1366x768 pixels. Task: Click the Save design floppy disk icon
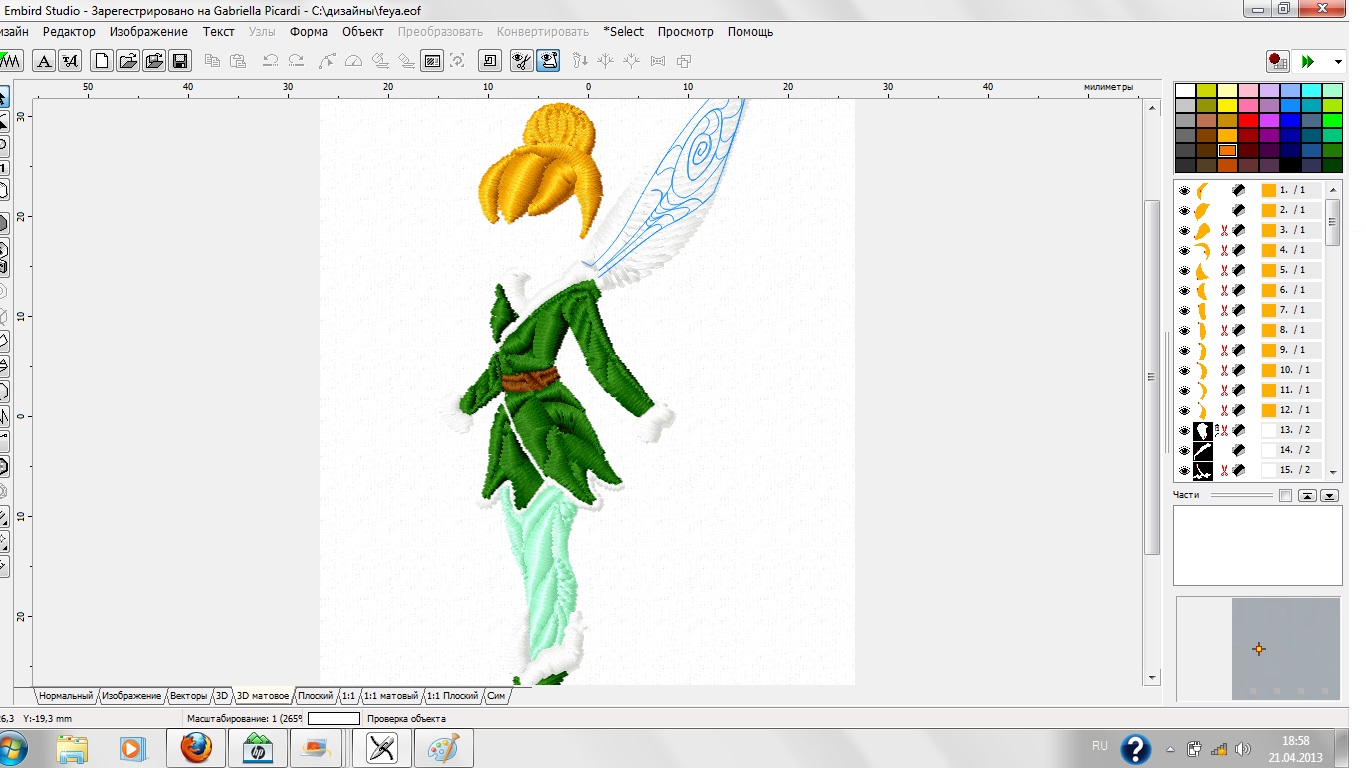180,61
